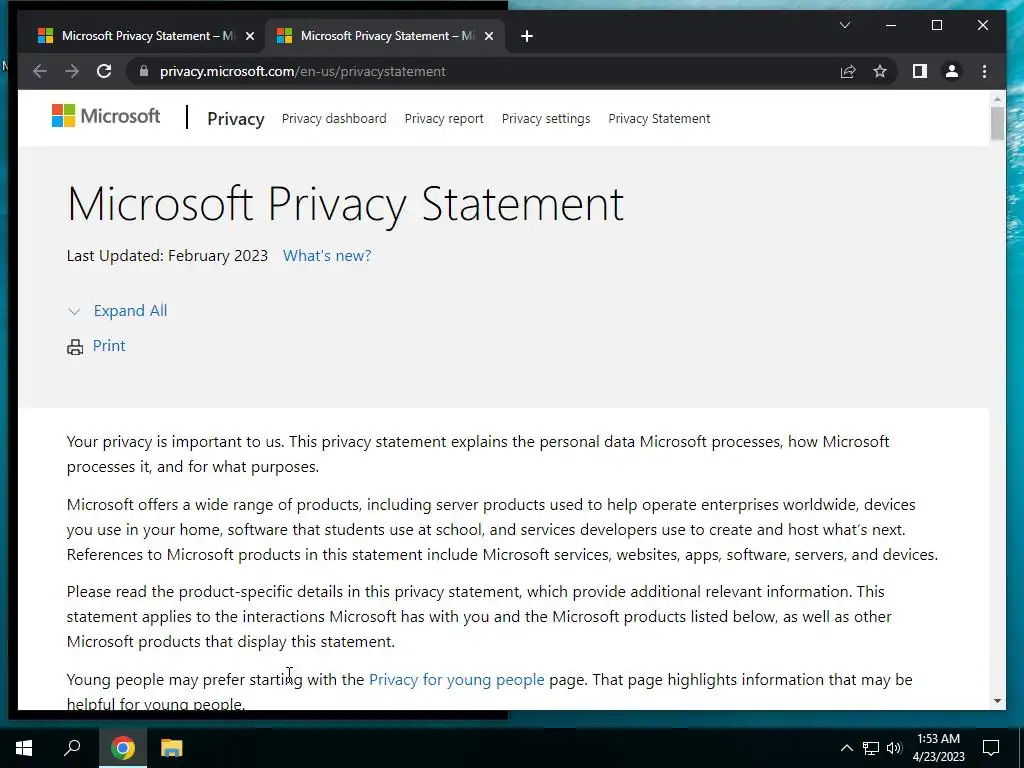Close the first Microsoft Privacy Statement tab
Image resolution: width=1024 pixels, height=768 pixels.
point(249,36)
